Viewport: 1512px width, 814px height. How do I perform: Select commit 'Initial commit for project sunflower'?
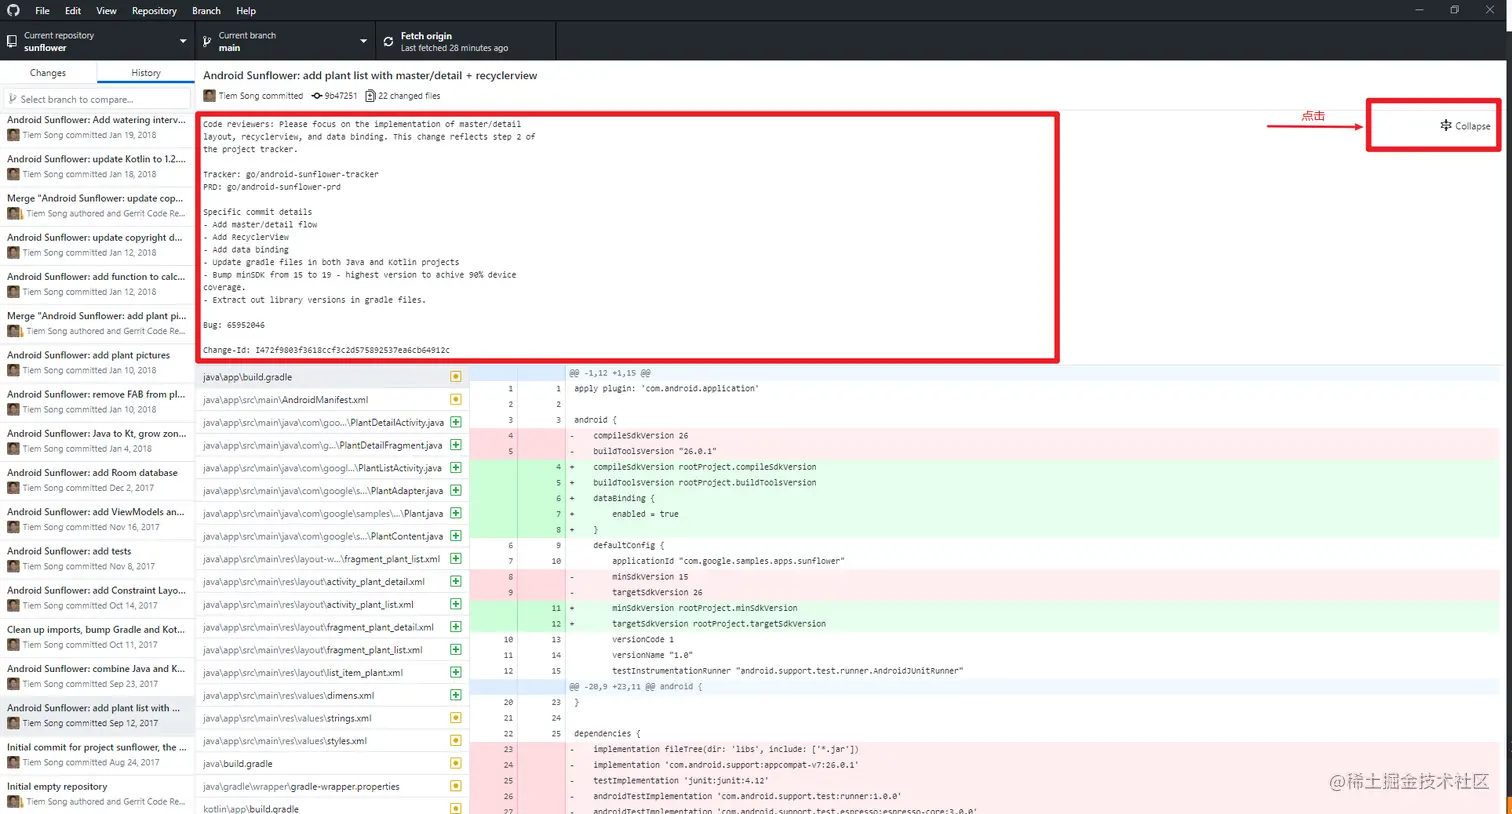click(x=97, y=754)
